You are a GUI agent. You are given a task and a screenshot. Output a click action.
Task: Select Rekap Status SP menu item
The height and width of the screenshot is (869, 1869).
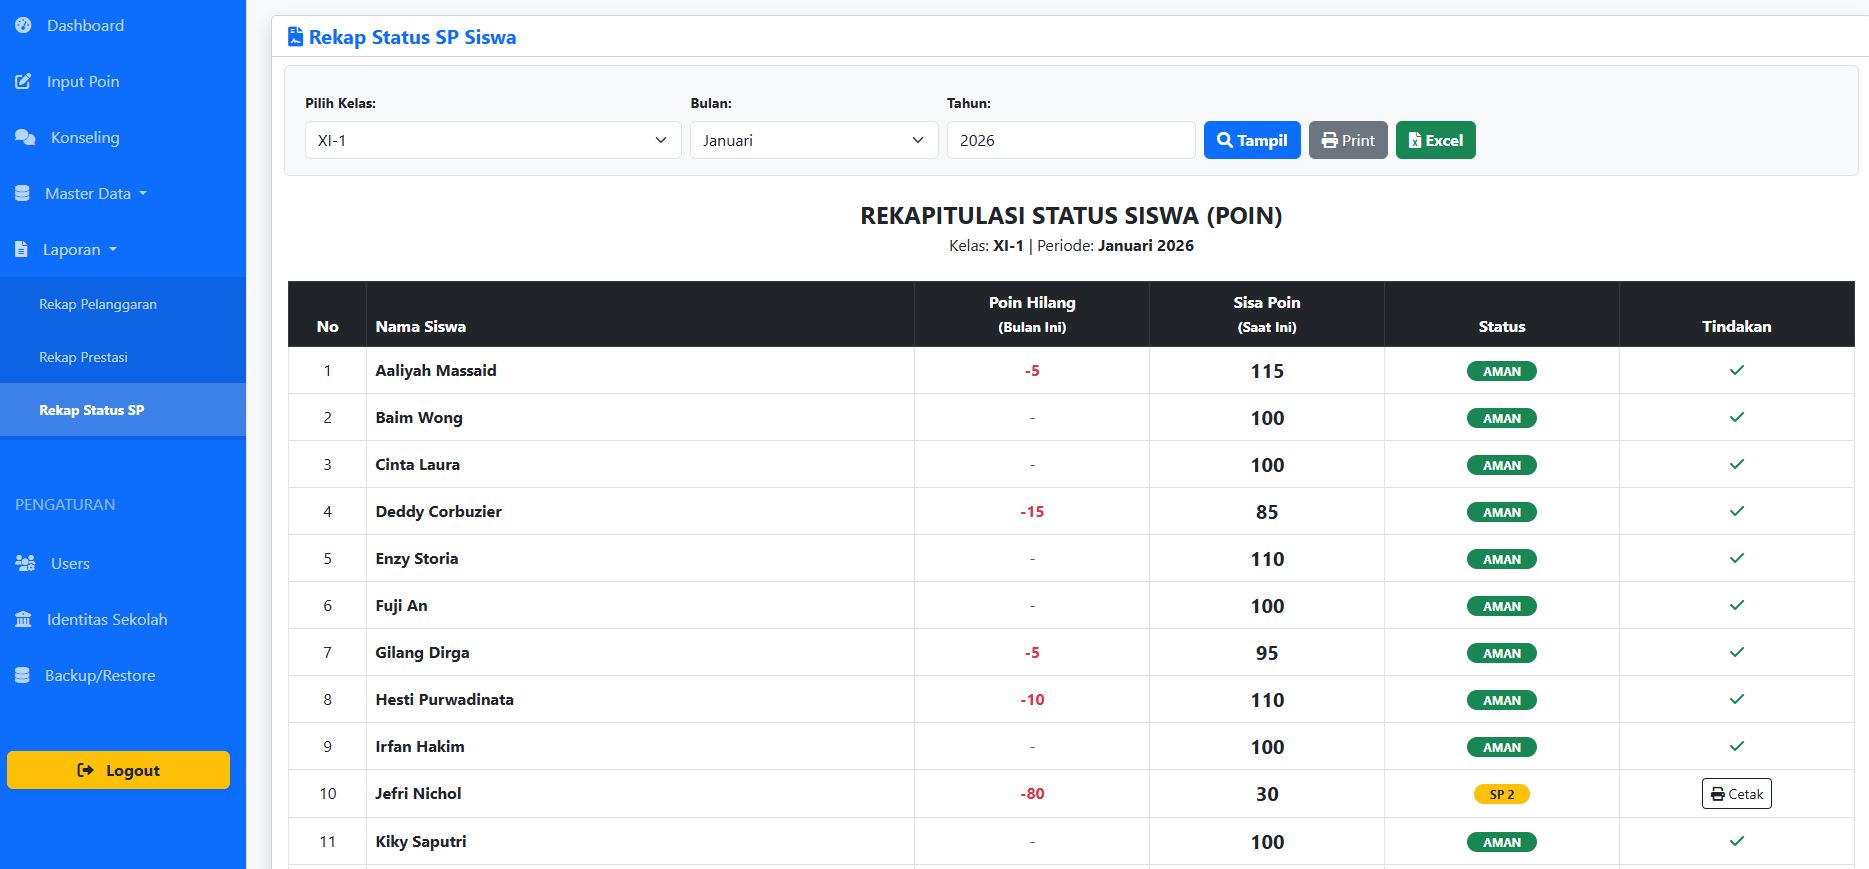91,410
